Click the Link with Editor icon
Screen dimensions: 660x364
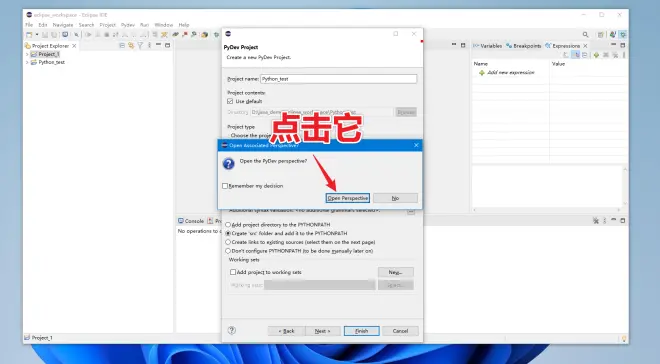(x=131, y=45)
